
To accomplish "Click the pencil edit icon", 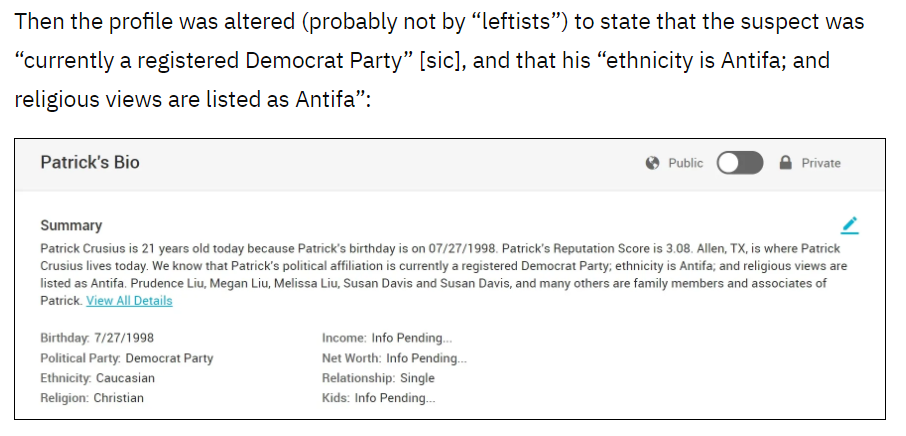I will pos(850,225).
